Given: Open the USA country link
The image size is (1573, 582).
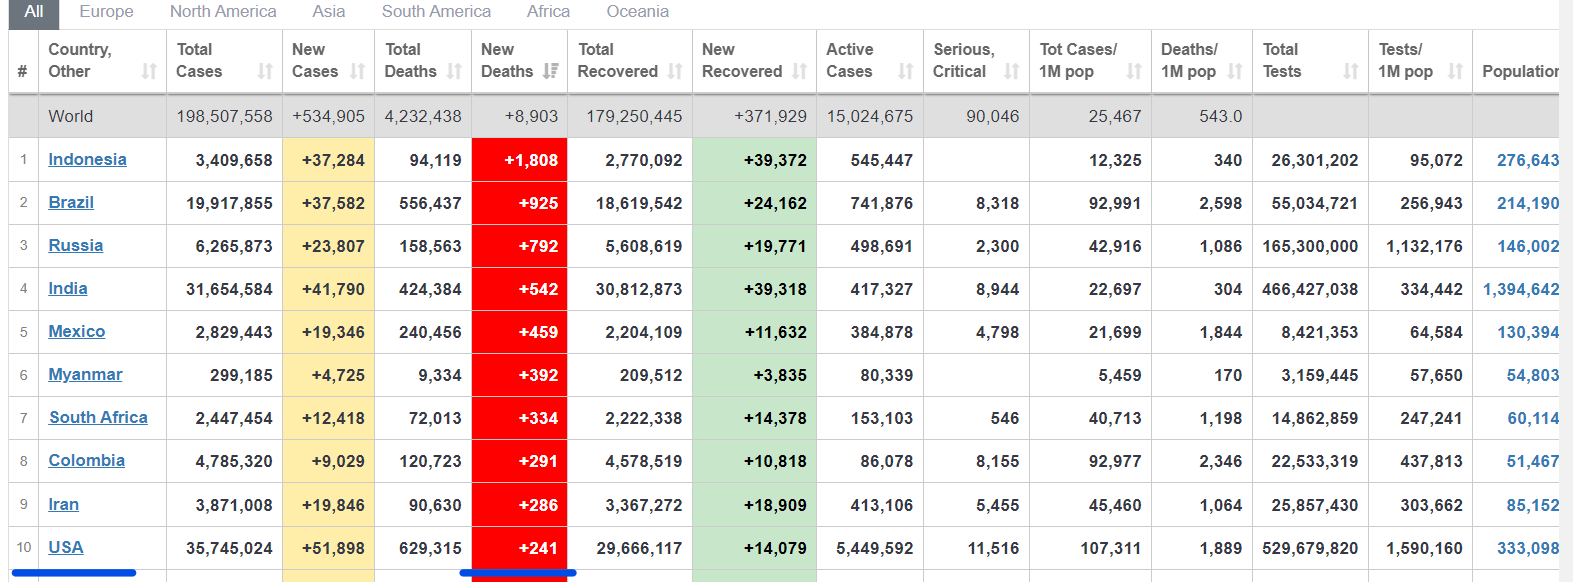Looking at the screenshot, I should point(66,547).
